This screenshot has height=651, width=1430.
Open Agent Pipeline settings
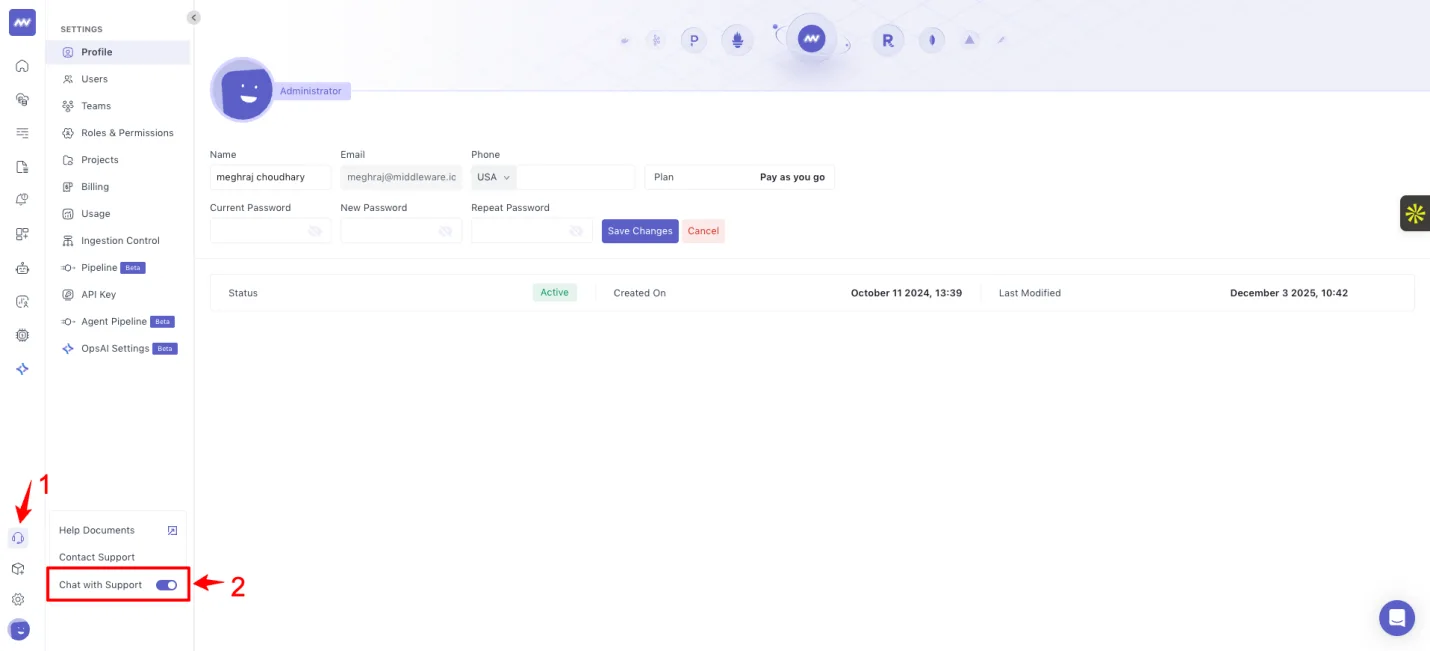point(117,322)
